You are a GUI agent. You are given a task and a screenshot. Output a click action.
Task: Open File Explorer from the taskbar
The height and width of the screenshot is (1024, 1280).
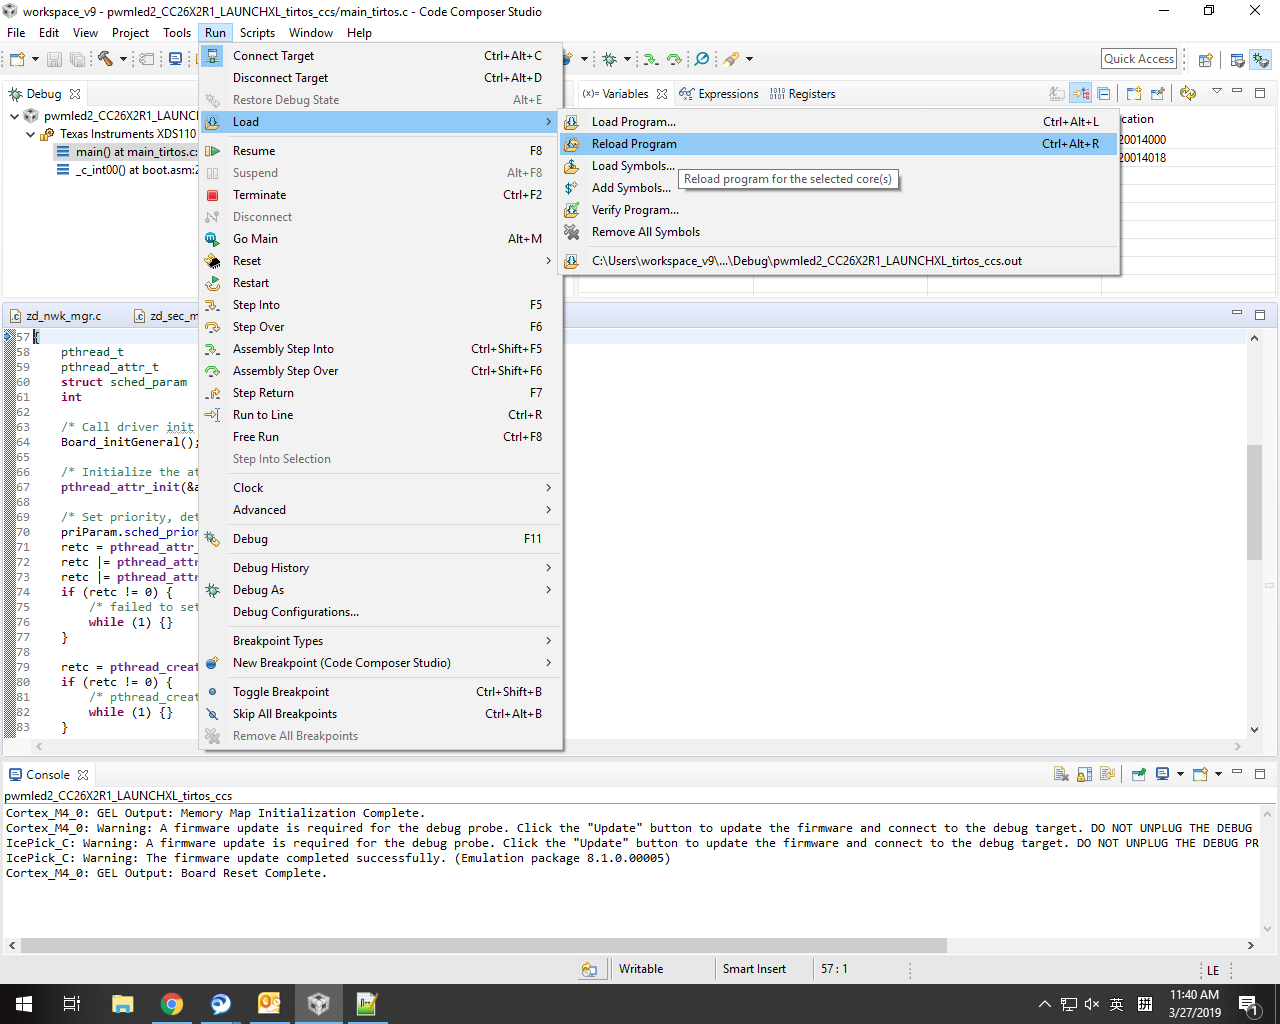[123, 1004]
